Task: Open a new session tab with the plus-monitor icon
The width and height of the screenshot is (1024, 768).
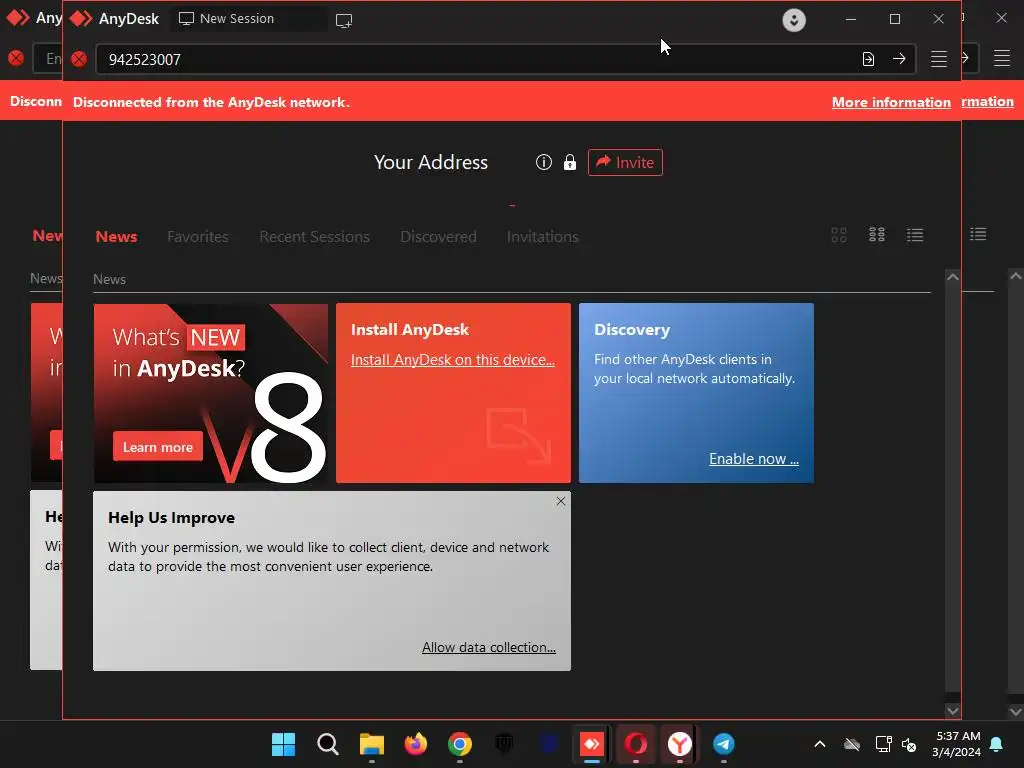Action: [344, 20]
